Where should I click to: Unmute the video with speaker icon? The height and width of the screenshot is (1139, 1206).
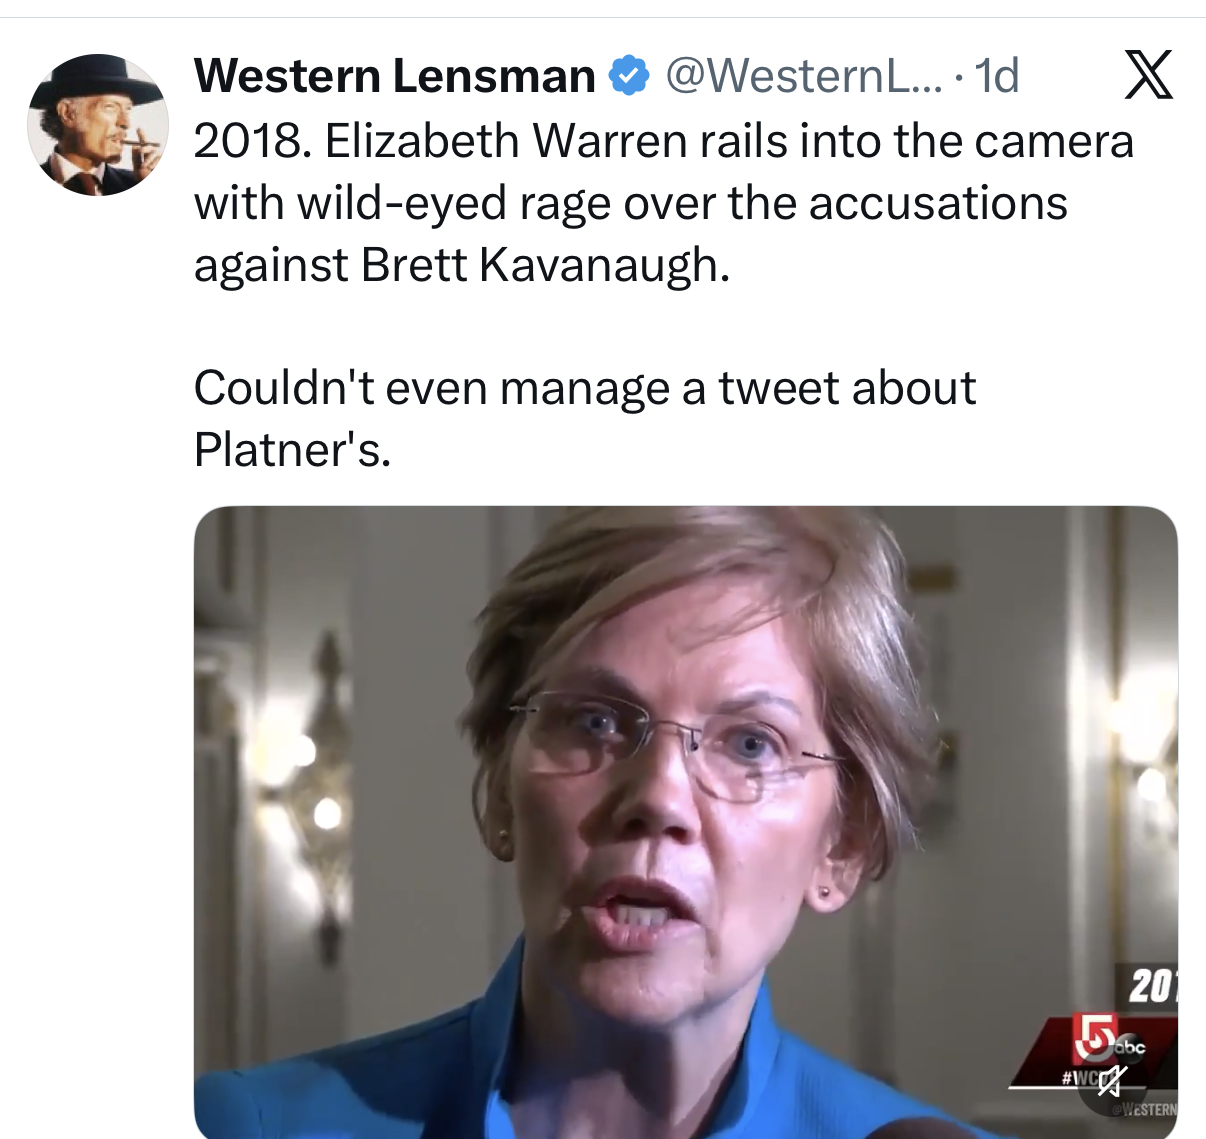coord(1112,1079)
